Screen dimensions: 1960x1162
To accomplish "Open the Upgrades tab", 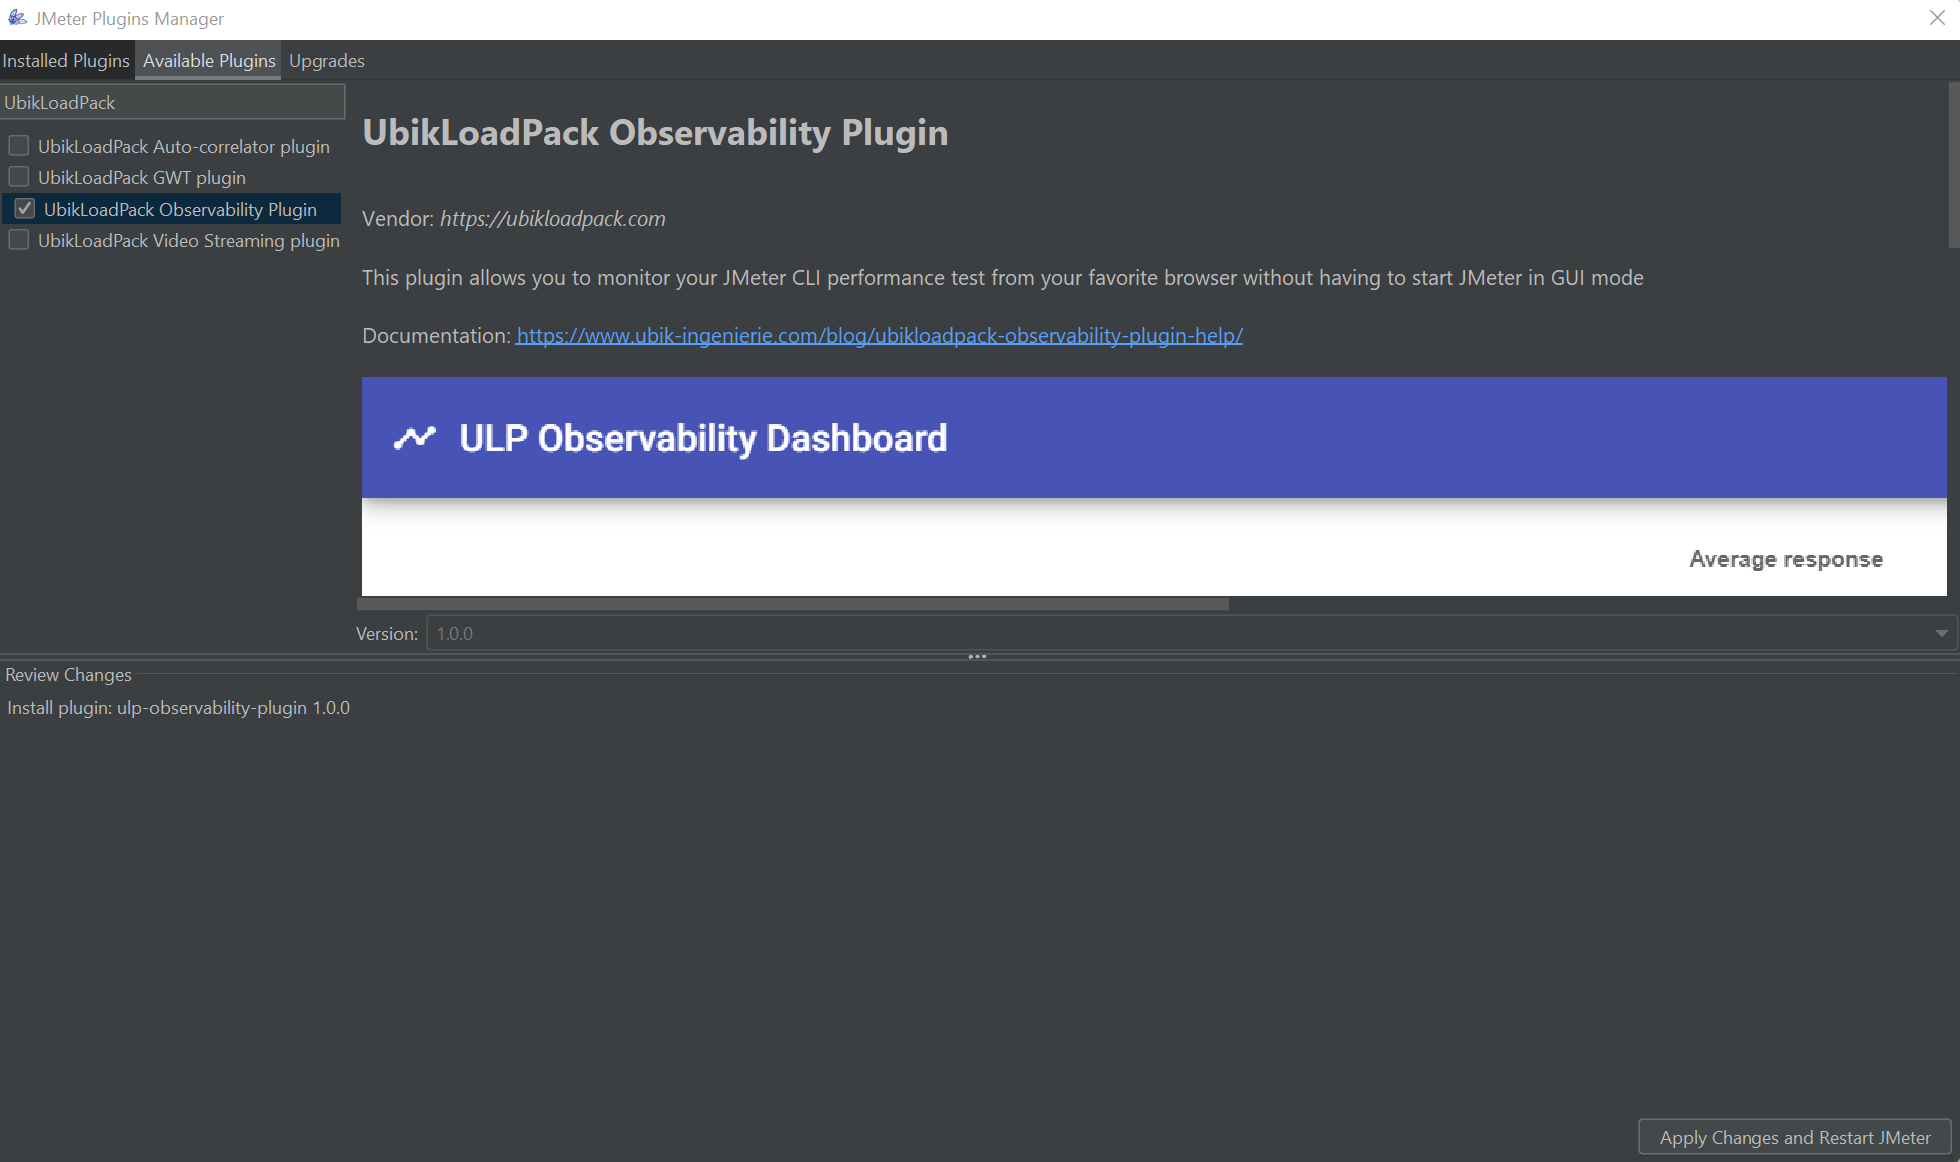I will point(327,61).
